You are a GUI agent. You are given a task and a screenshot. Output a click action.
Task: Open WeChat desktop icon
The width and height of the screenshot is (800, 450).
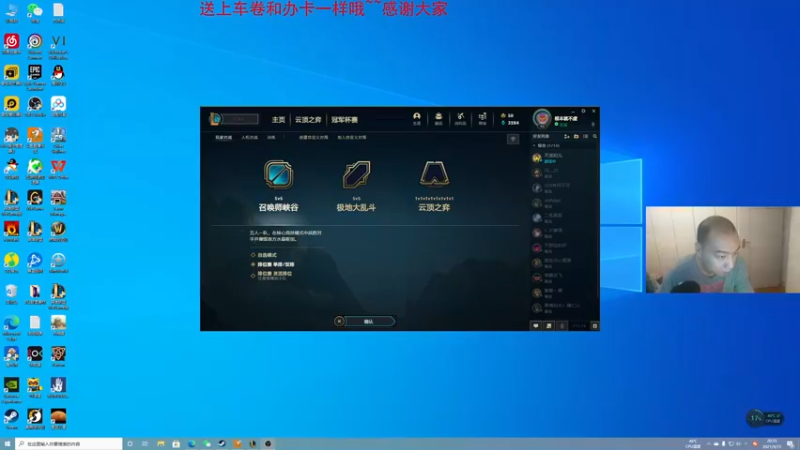coord(35,13)
